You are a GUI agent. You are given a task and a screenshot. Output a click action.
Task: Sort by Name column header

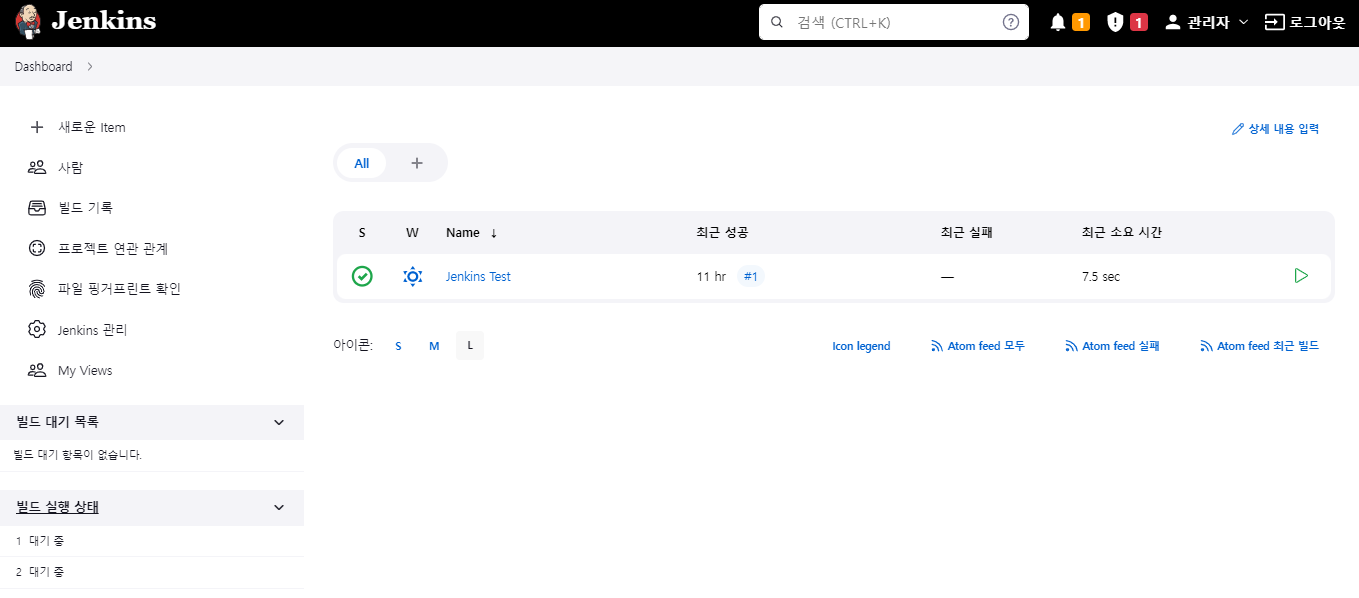(x=463, y=232)
